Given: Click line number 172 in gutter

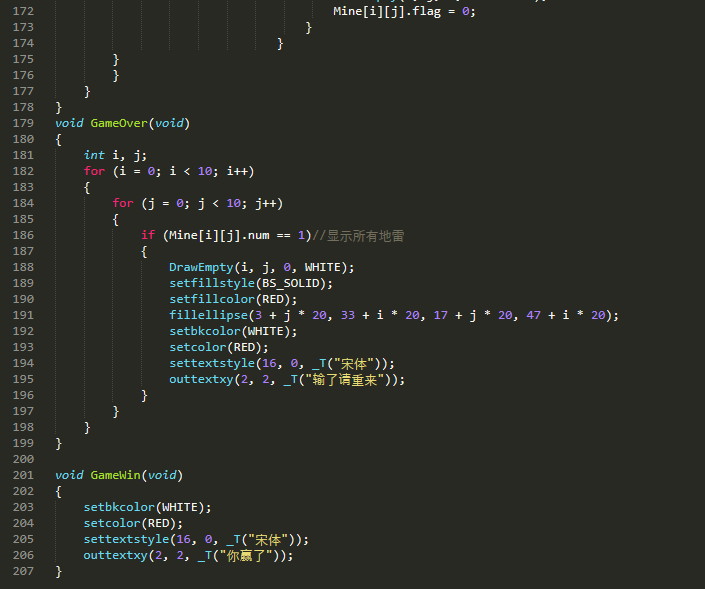Looking at the screenshot, I should pyautogui.click(x=23, y=11).
